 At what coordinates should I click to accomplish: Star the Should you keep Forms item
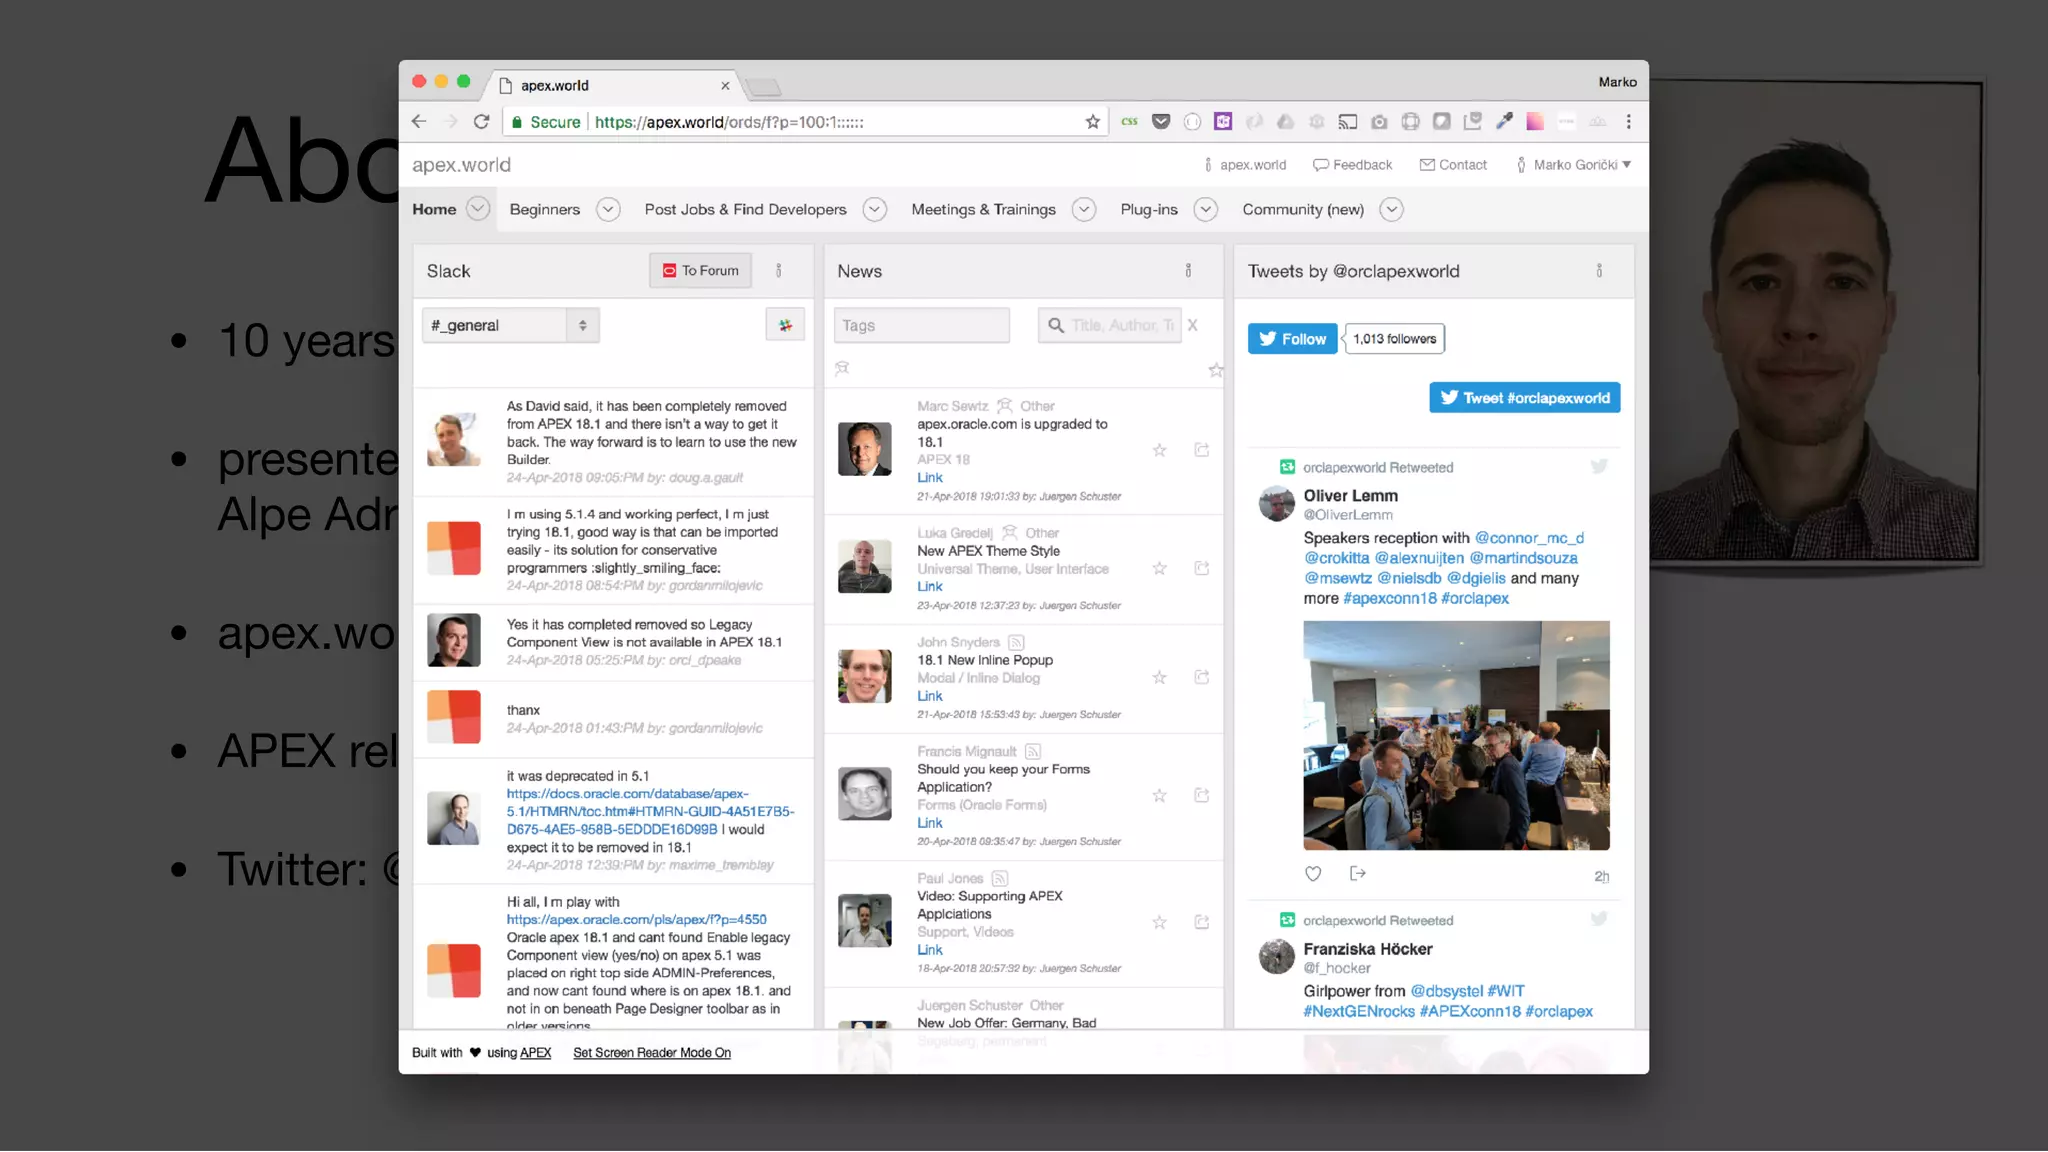coord(1159,796)
